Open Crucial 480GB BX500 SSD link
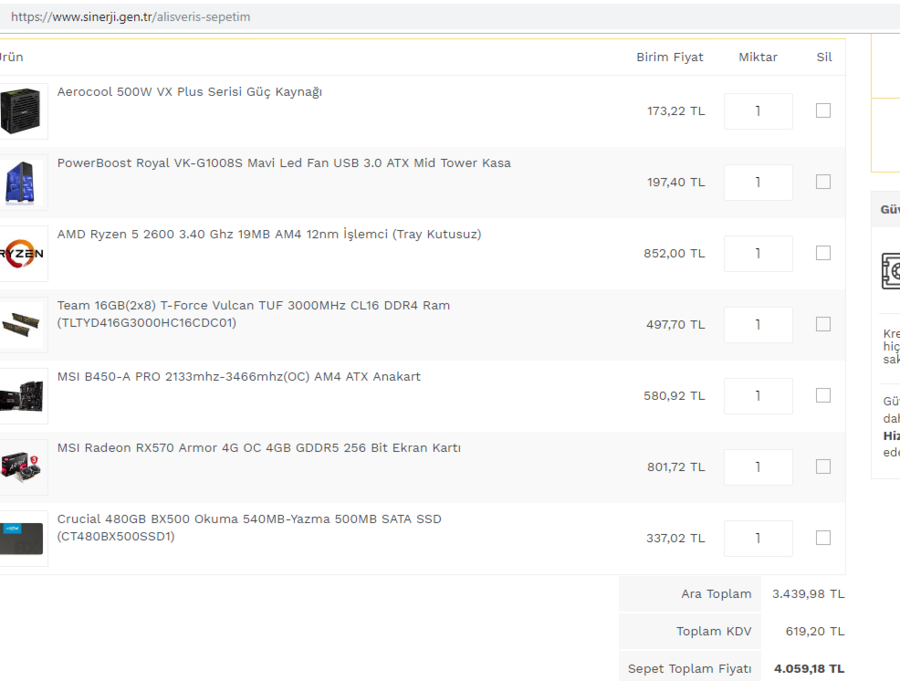 tap(249, 528)
